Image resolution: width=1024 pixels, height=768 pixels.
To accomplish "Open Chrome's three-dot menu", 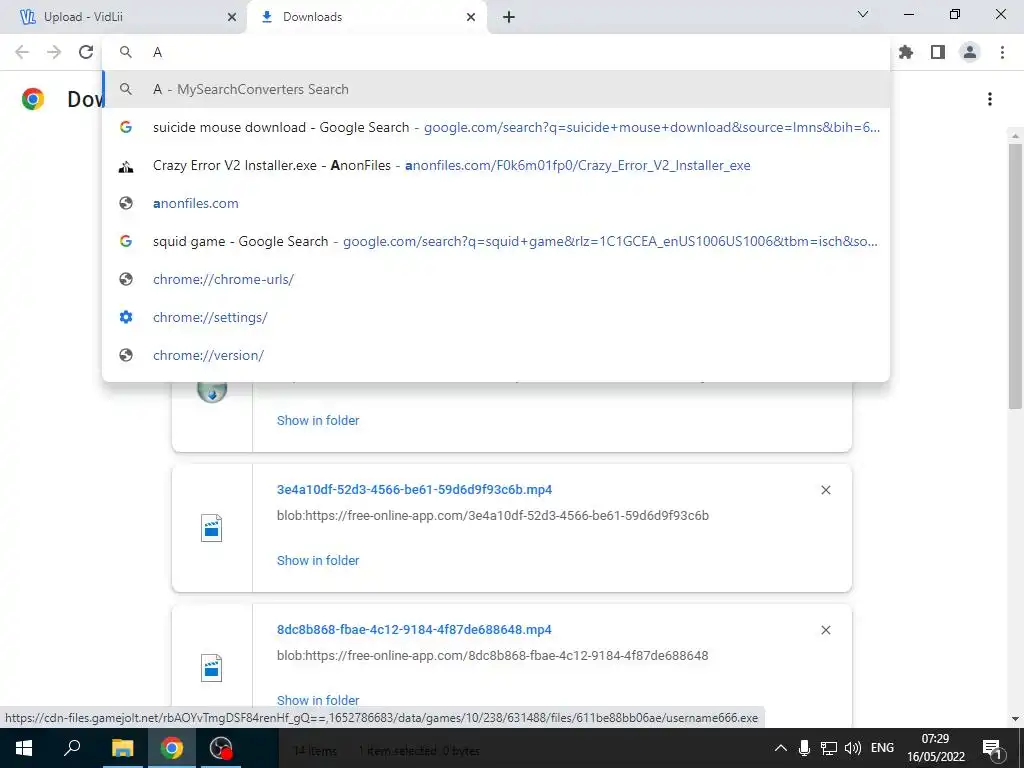I will coord(1002,52).
